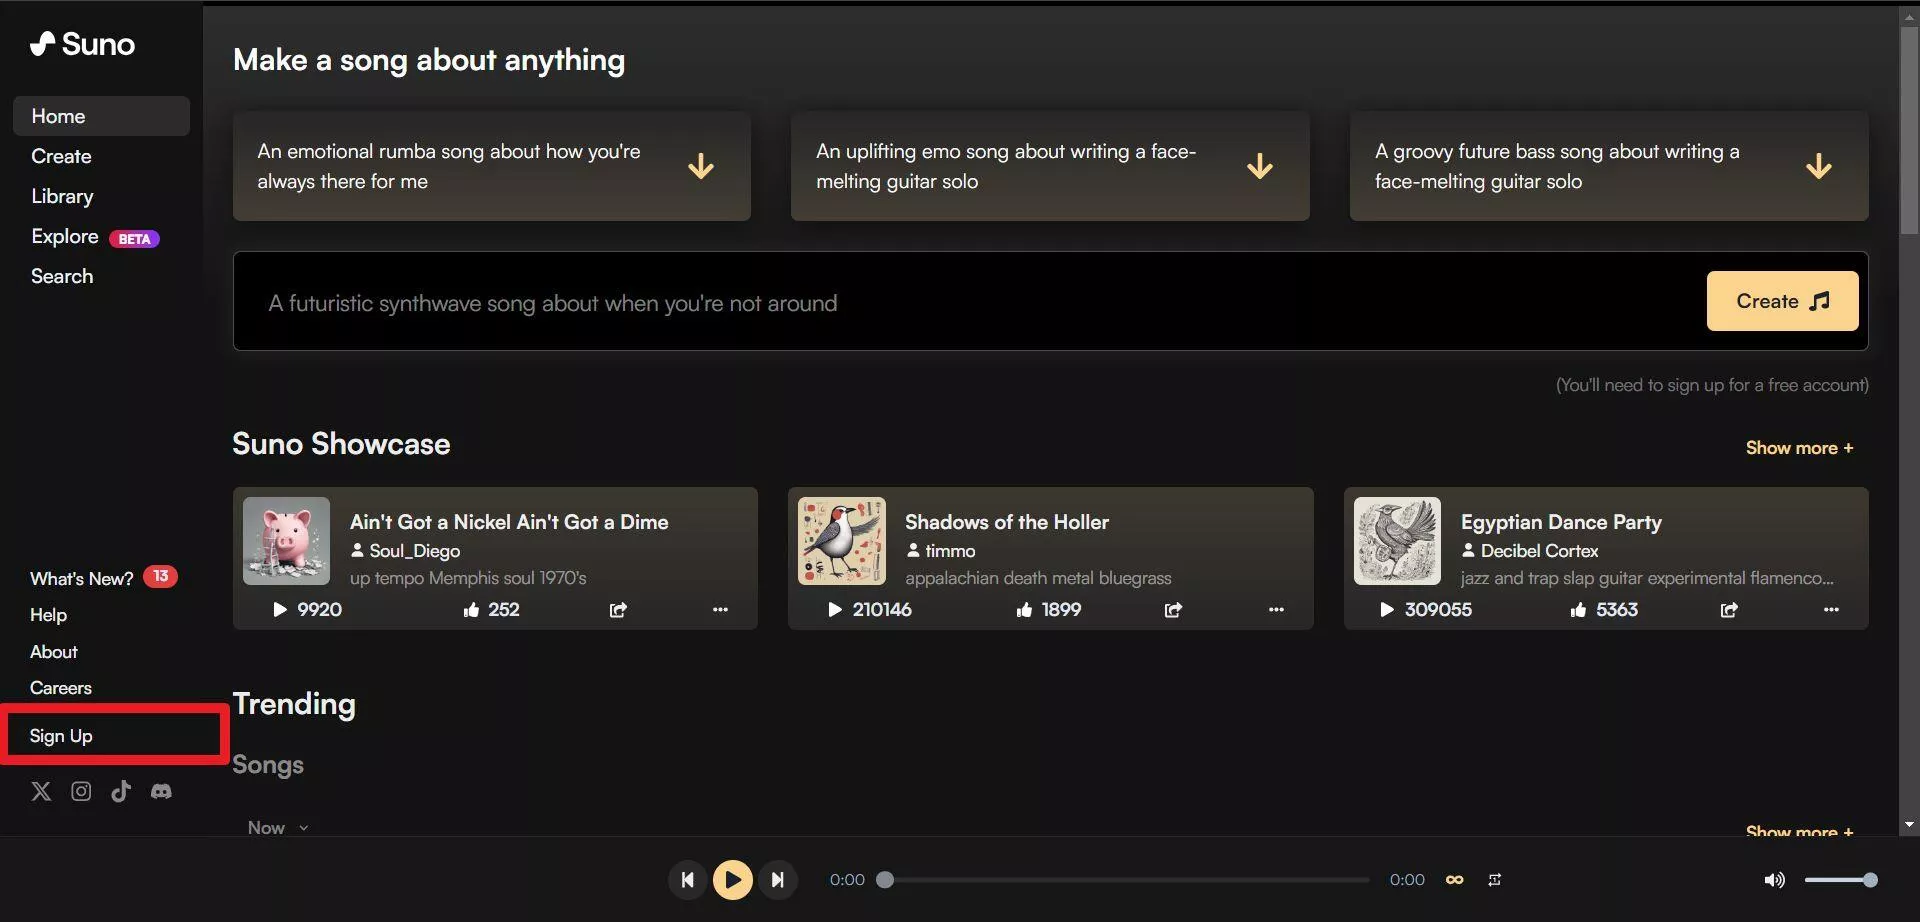Image resolution: width=1920 pixels, height=922 pixels.
Task: Click the scrollbar up arrow
Action: [1909, 15]
